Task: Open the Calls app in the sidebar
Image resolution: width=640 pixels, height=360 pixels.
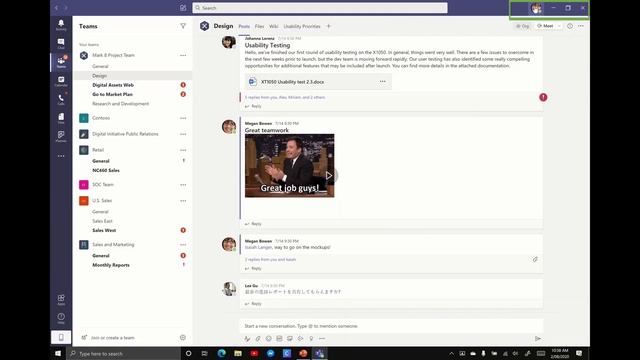Action: click(x=61, y=100)
